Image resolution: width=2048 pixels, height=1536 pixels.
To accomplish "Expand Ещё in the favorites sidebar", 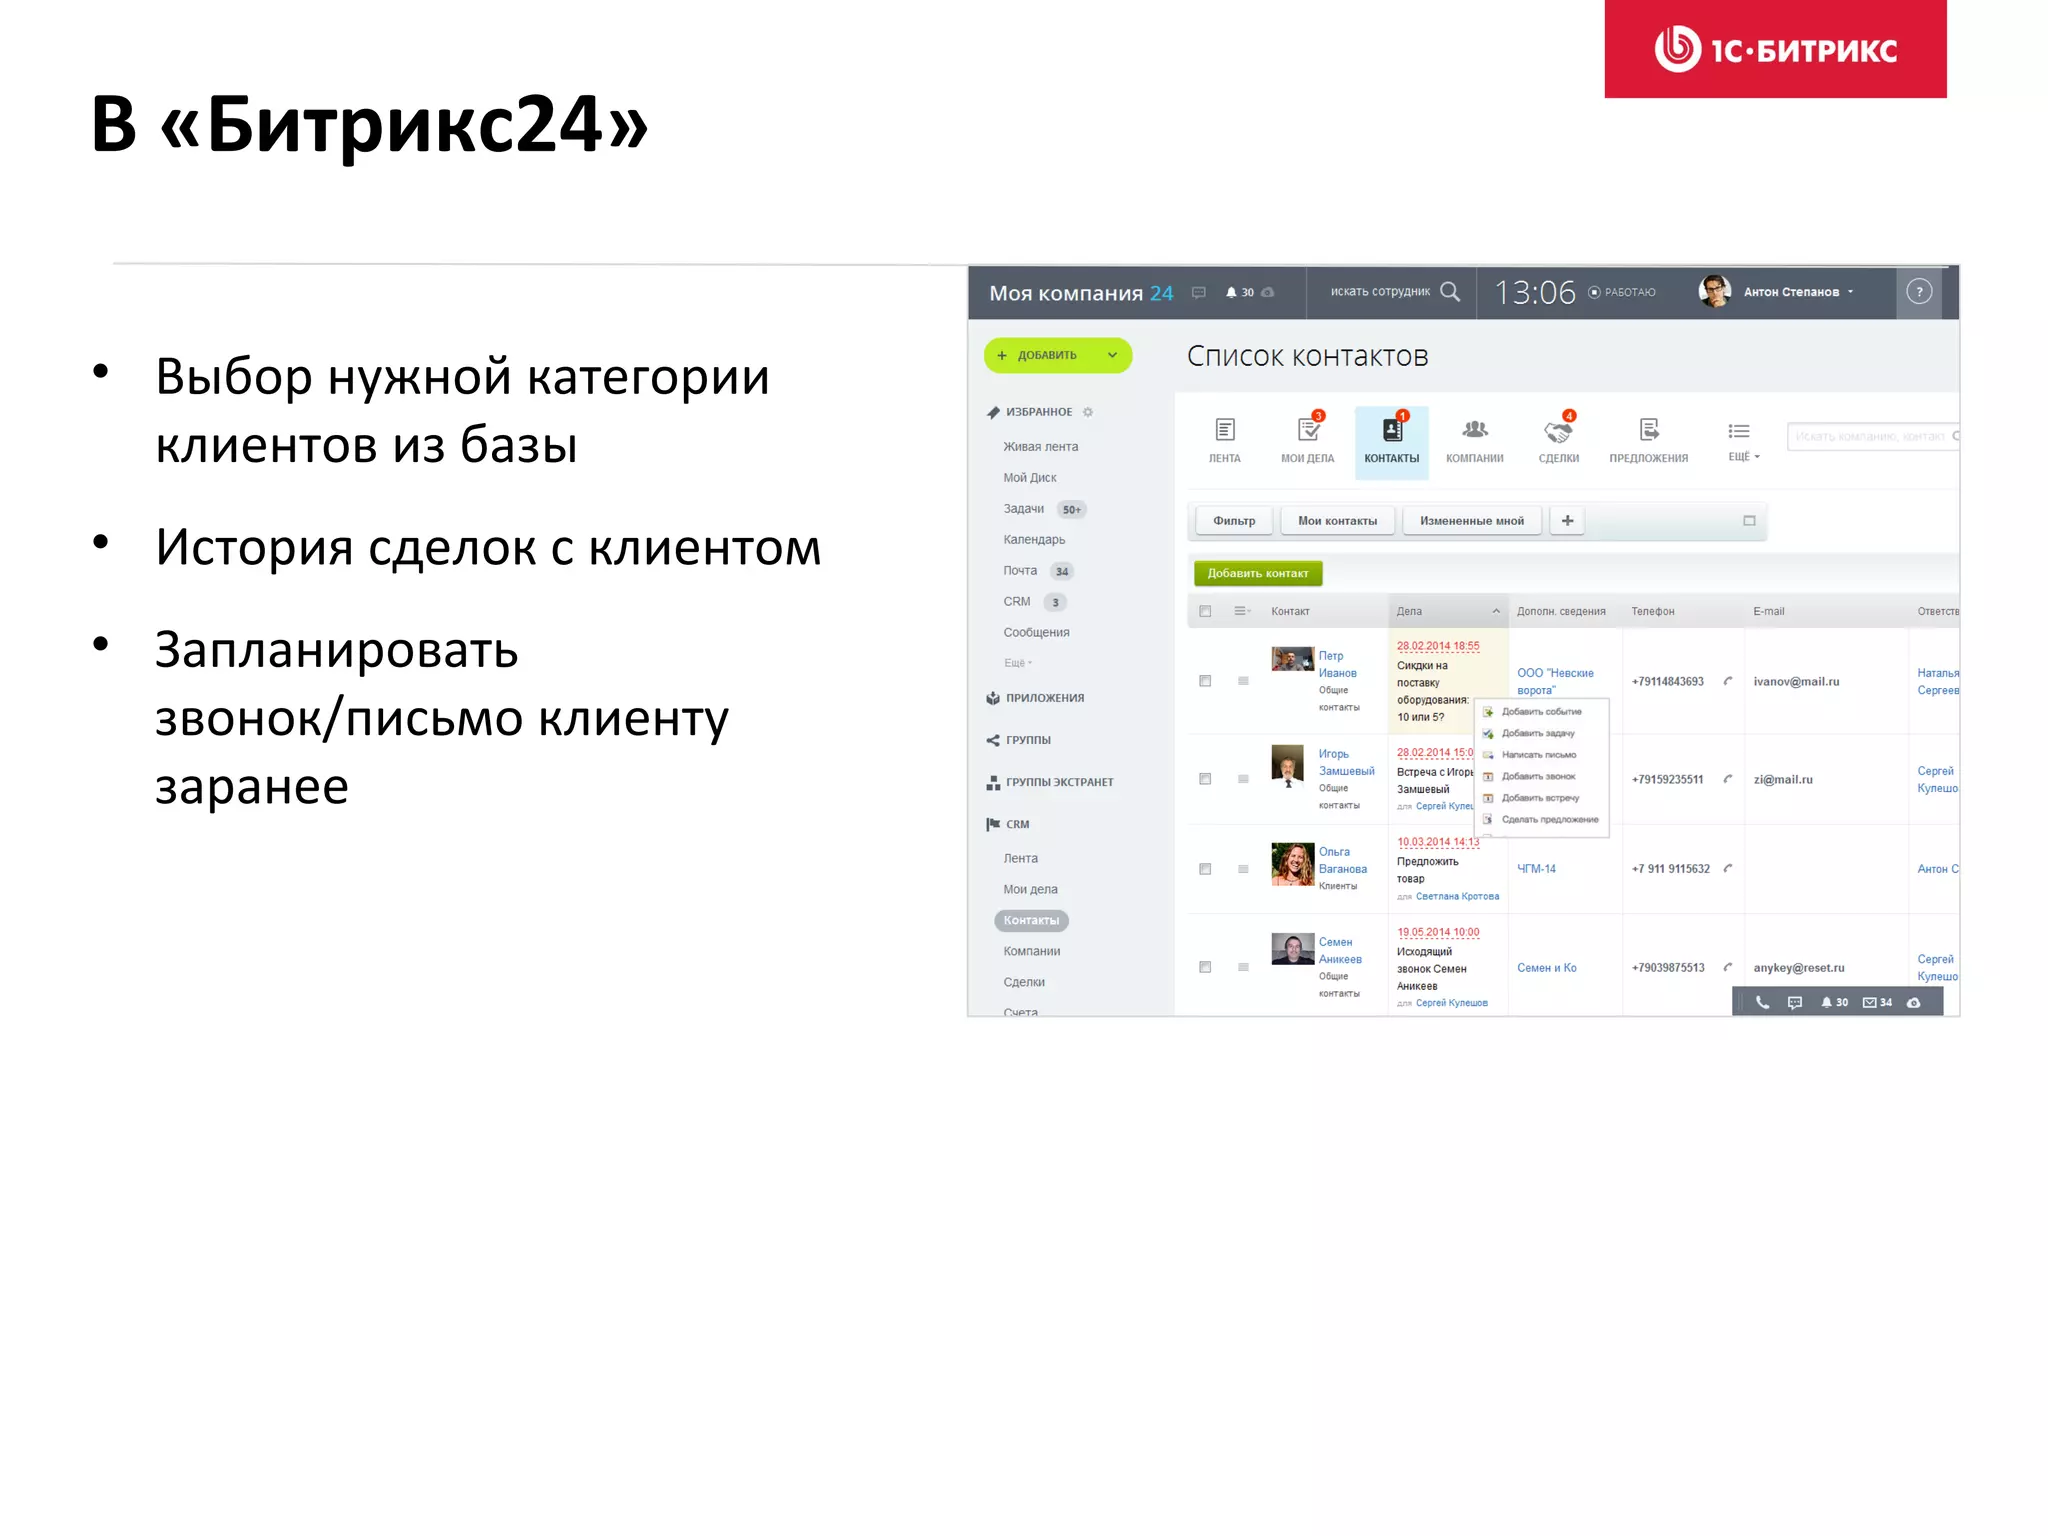I will pyautogui.click(x=1017, y=663).
